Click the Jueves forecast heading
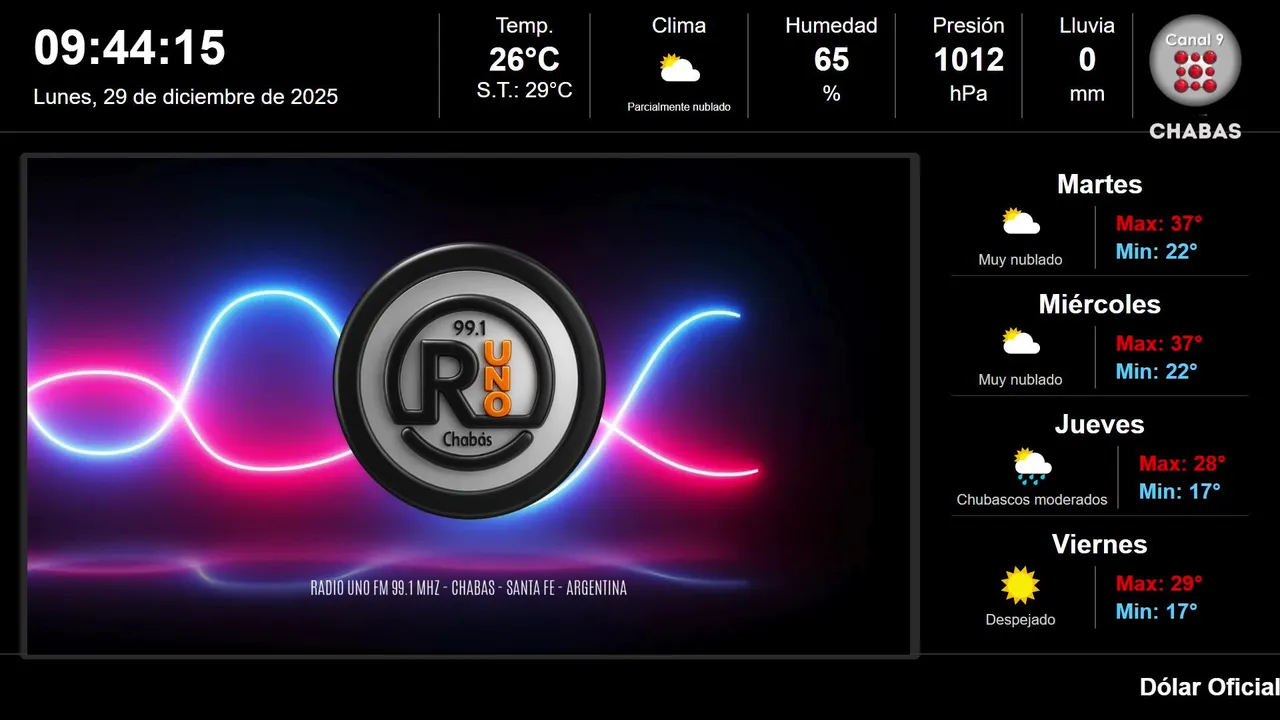 (1099, 424)
